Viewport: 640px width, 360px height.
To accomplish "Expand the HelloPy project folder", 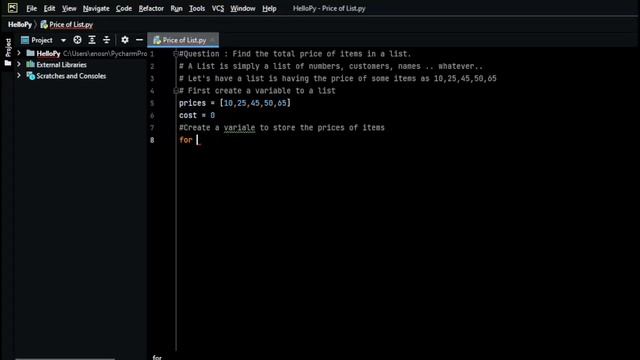I will click(x=19, y=53).
